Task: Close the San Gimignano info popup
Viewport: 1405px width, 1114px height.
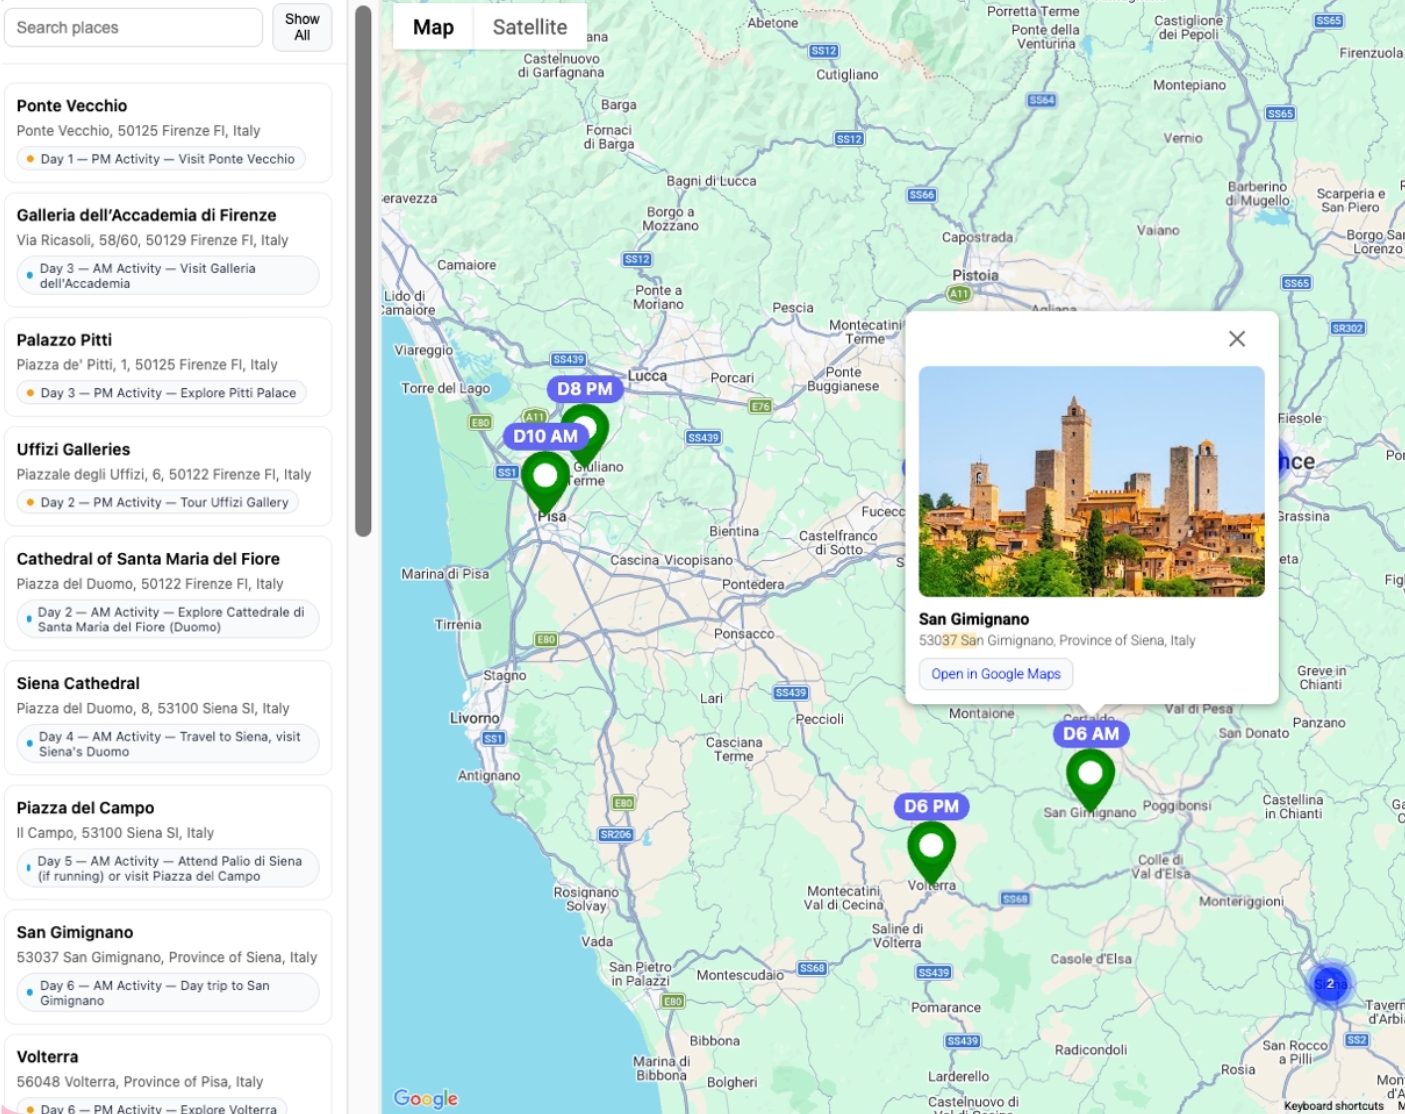Action: point(1237,339)
